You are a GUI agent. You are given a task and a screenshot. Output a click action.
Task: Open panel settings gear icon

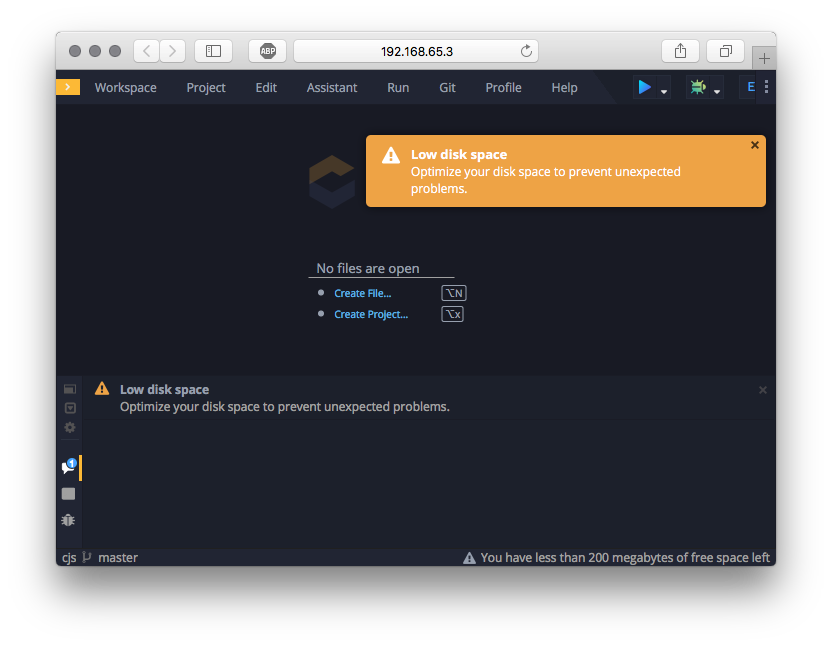[70, 427]
